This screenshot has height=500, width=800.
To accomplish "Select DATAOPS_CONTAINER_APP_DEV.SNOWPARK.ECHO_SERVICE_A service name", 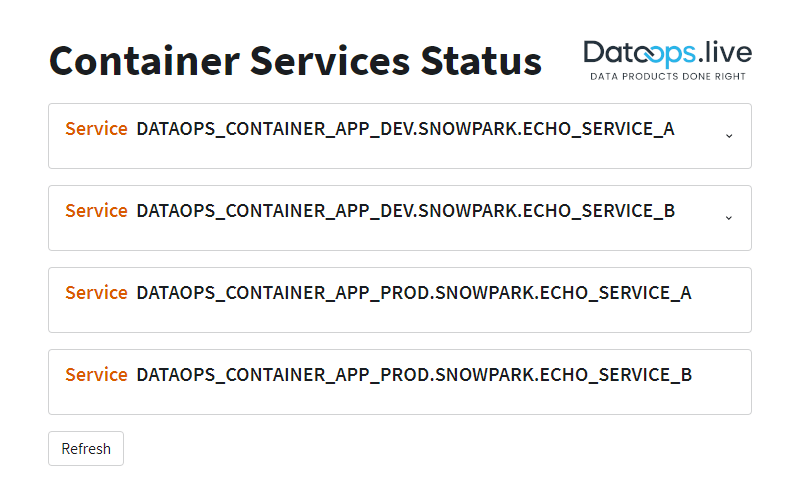I will pos(405,129).
